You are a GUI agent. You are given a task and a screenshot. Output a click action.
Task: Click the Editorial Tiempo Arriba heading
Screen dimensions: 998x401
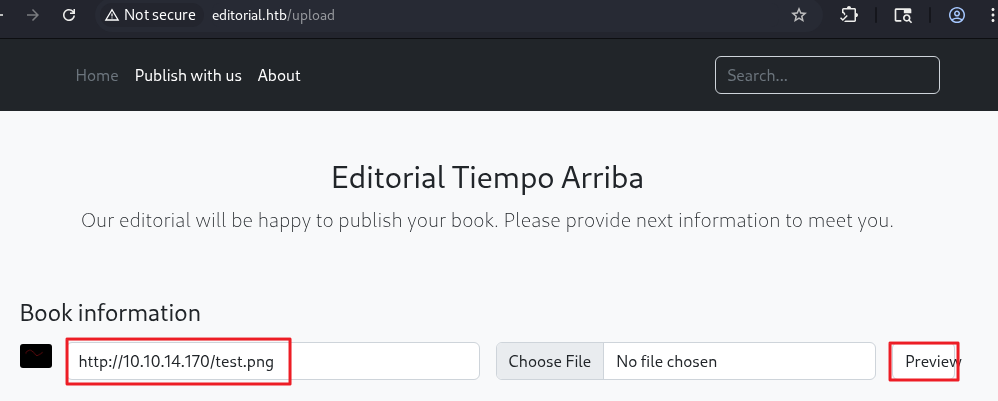click(x=487, y=178)
